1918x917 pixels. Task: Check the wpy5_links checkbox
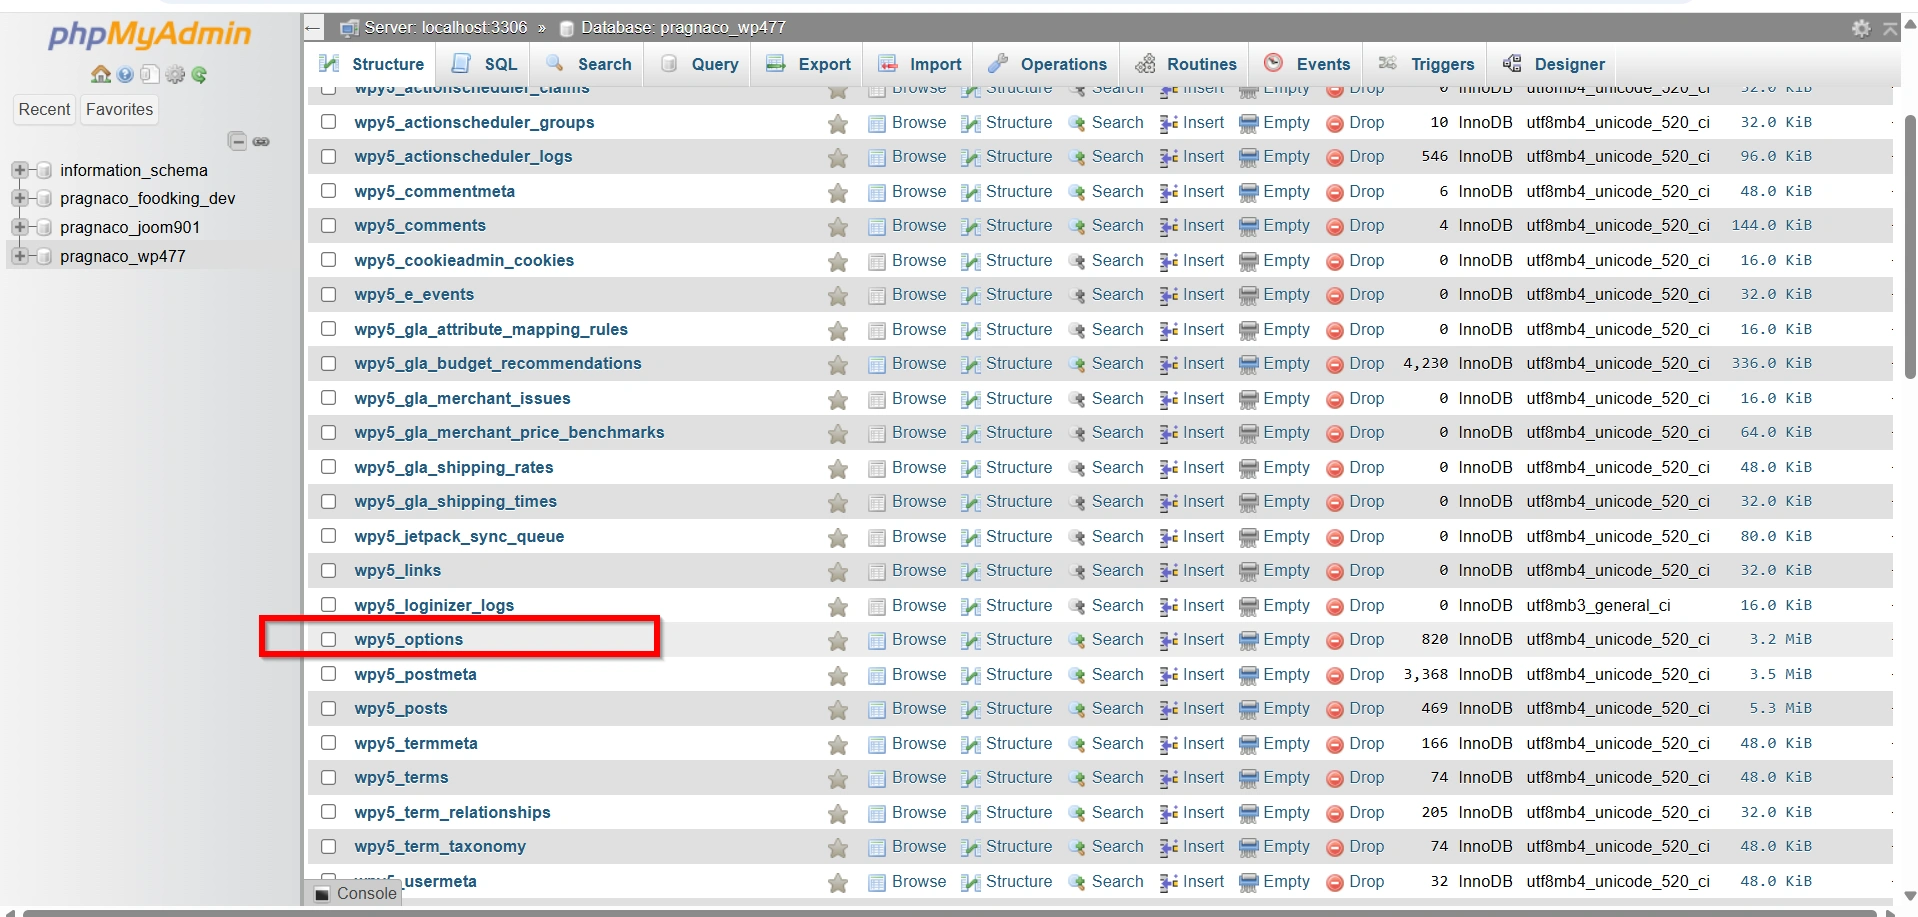pos(328,570)
